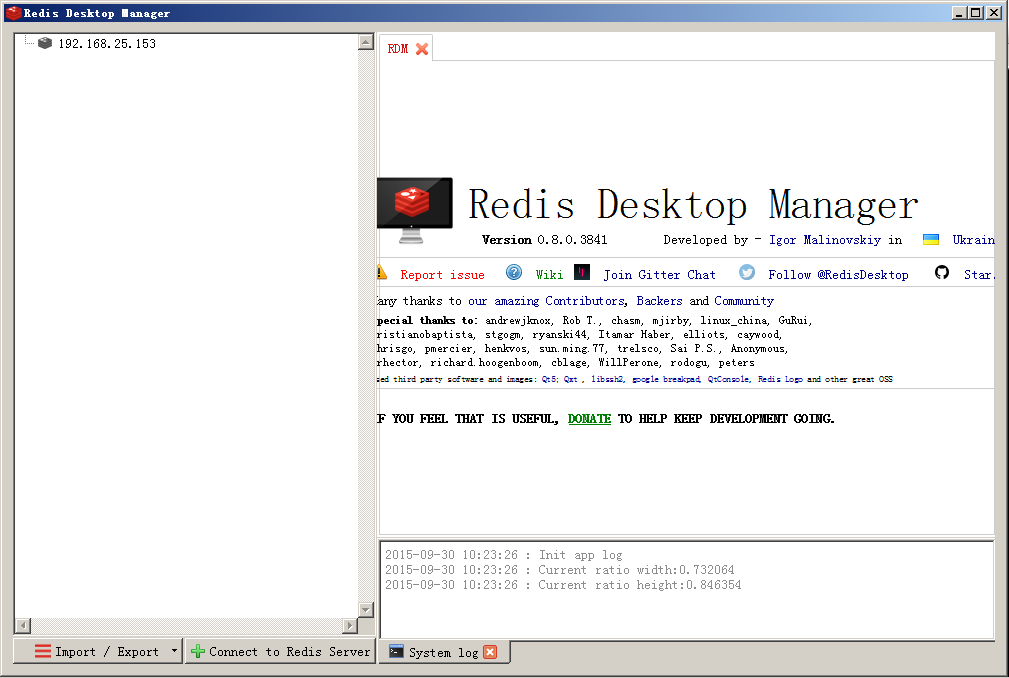Click the blue question mark Wiki icon

pyautogui.click(x=514, y=272)
